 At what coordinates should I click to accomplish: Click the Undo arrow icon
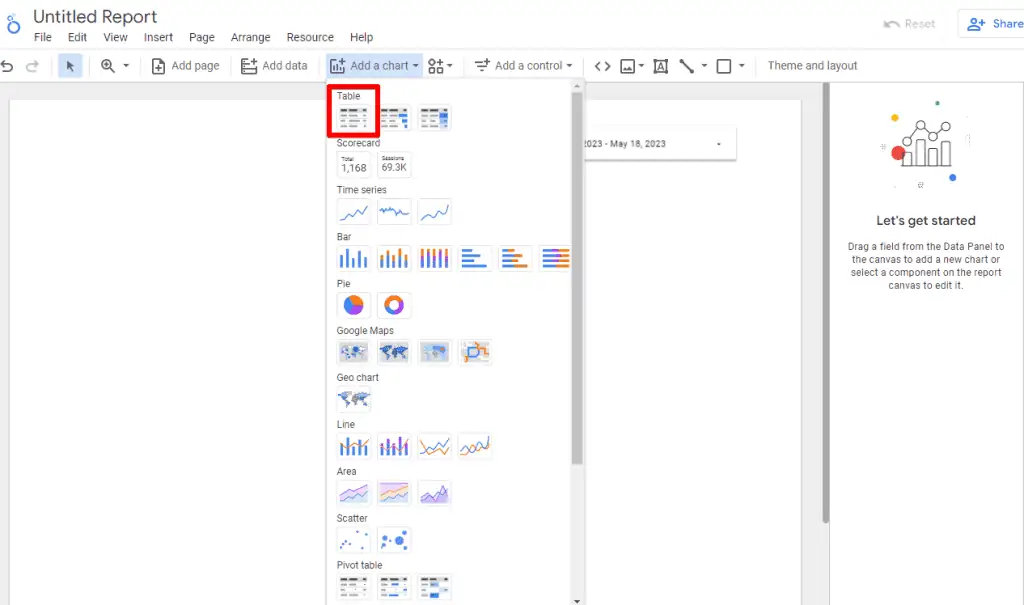8,66
